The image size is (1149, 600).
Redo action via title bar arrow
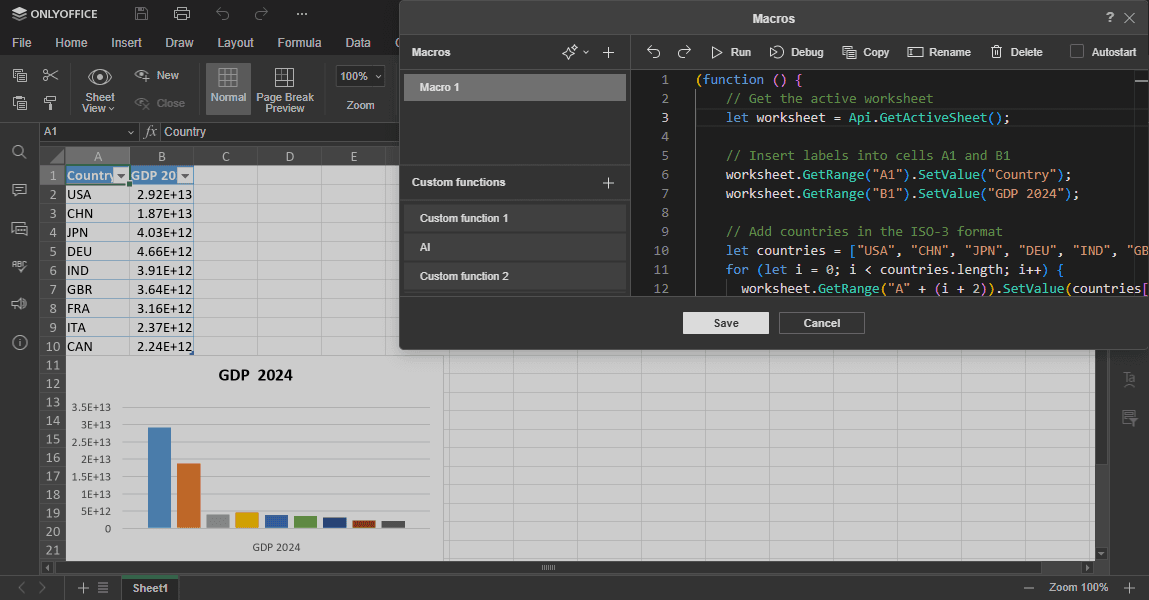tap(262, 14)
